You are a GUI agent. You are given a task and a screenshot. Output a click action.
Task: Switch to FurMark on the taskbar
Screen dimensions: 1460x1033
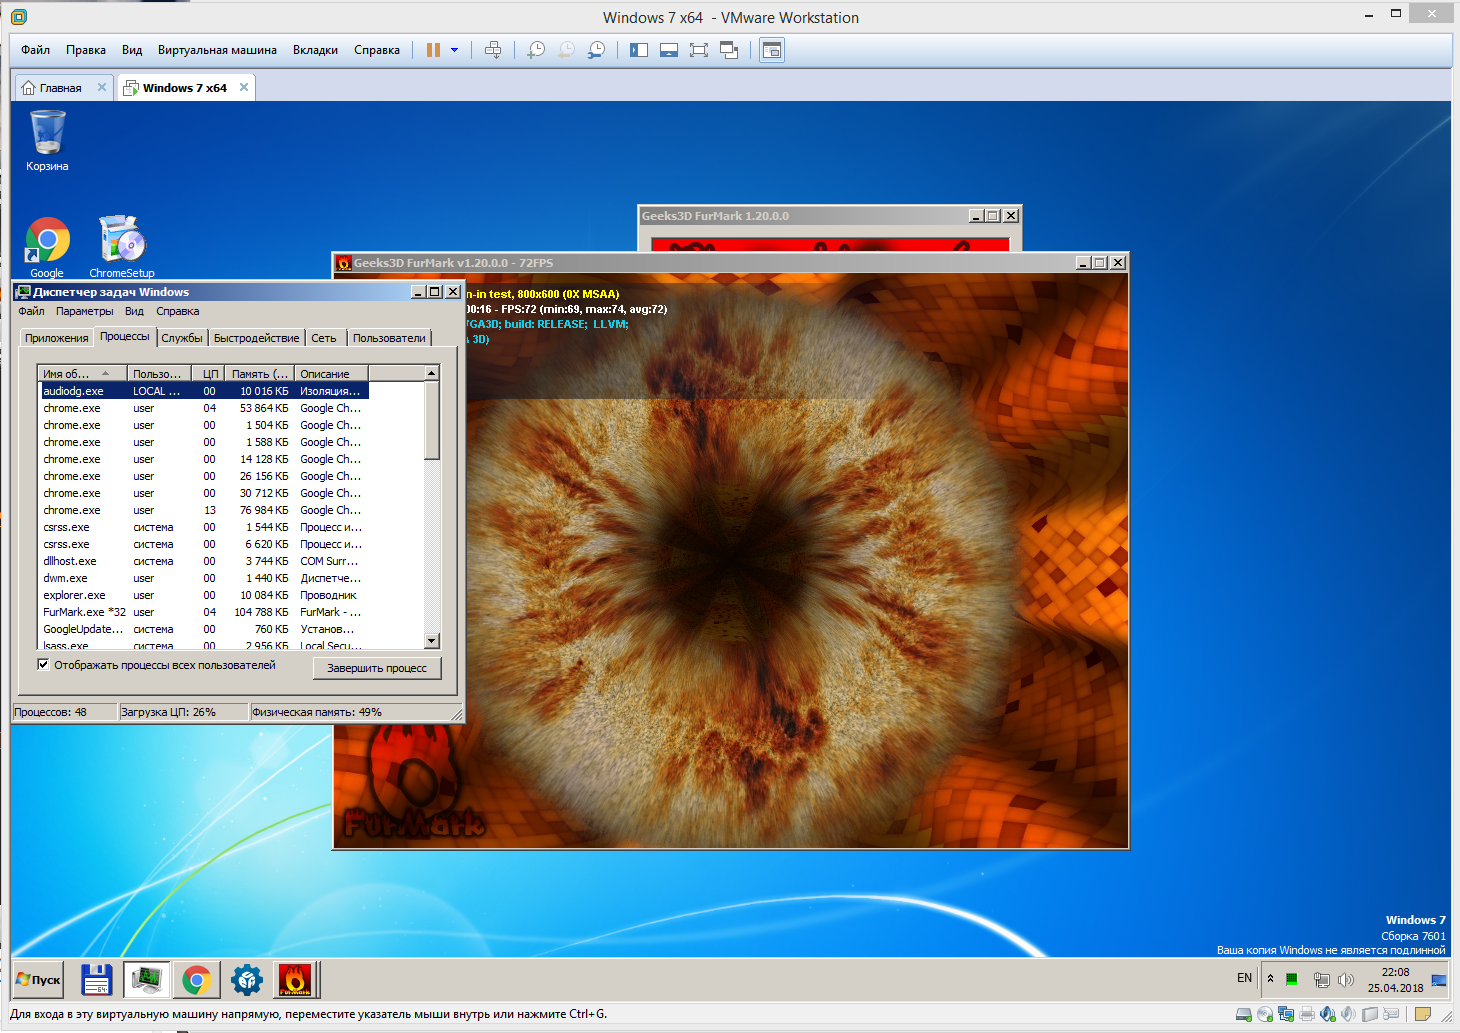click(x=295, y=980)
